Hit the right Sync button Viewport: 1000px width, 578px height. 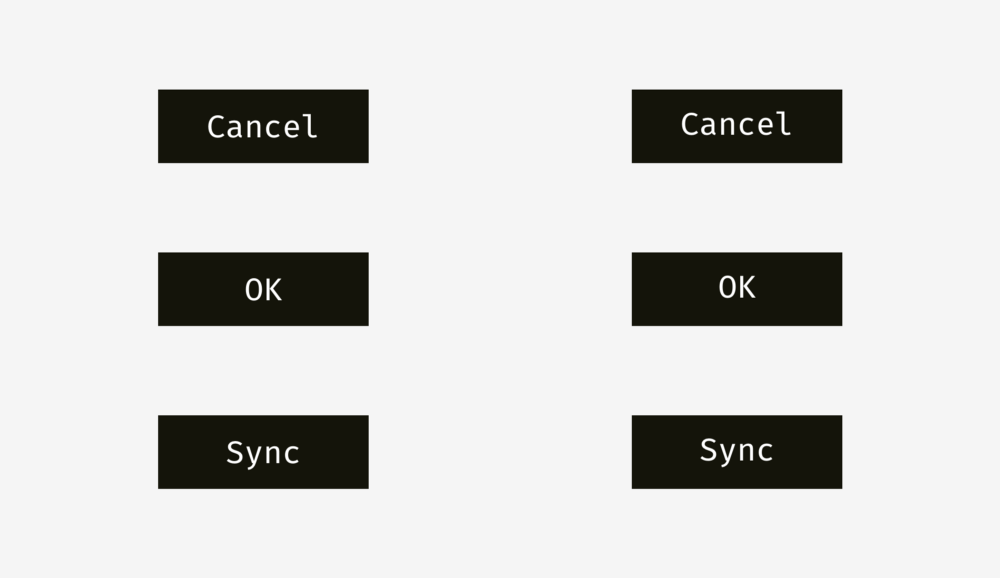click(x=737, y=452)
